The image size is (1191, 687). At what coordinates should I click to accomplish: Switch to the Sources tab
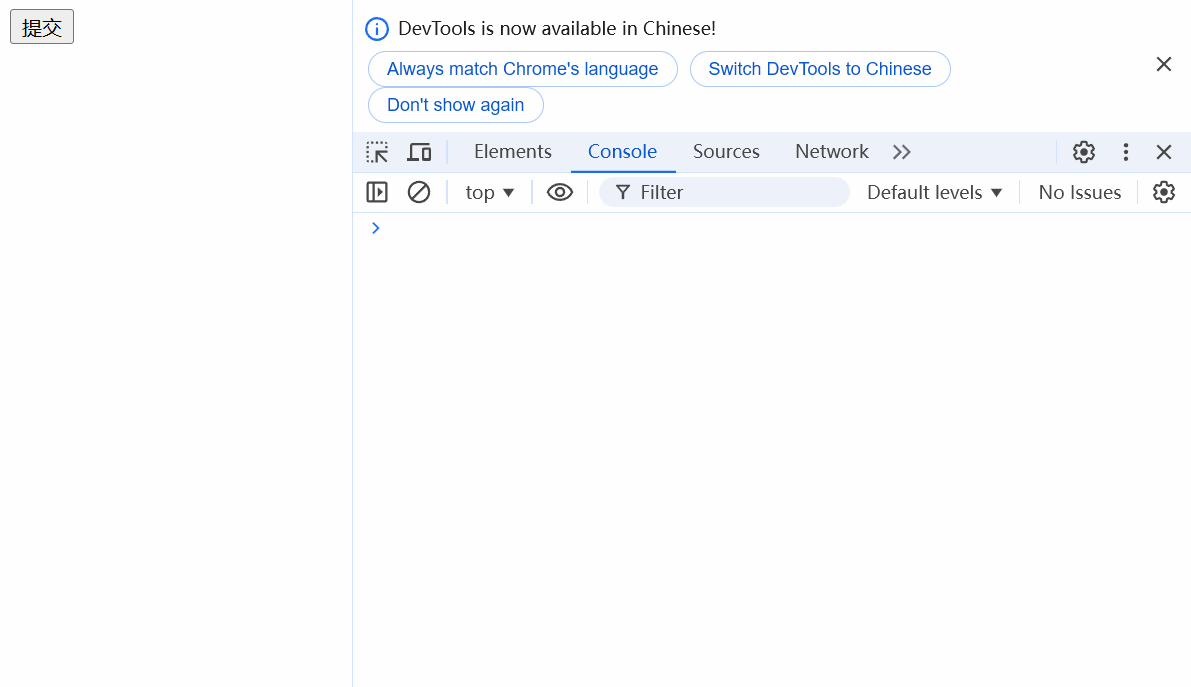coord(726,151)
